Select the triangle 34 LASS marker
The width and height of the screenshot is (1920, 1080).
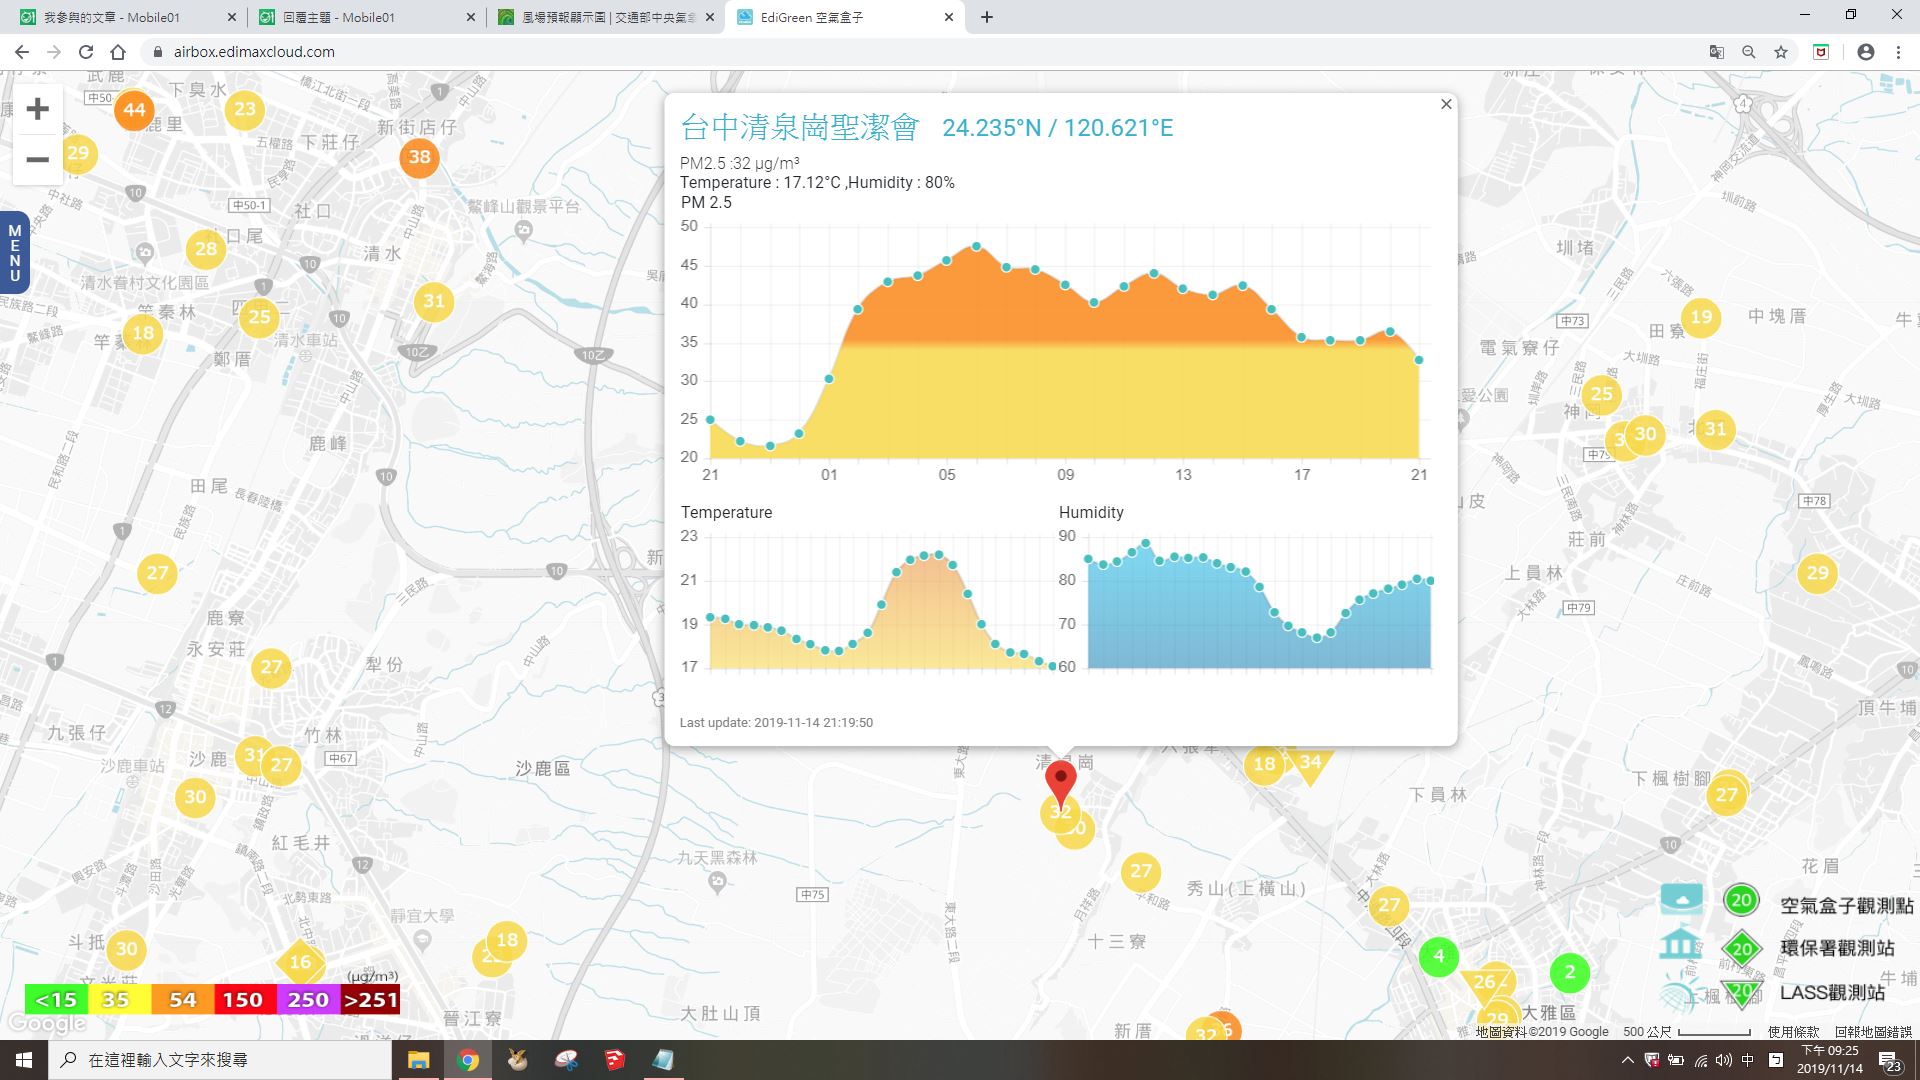pos(1310,764)
